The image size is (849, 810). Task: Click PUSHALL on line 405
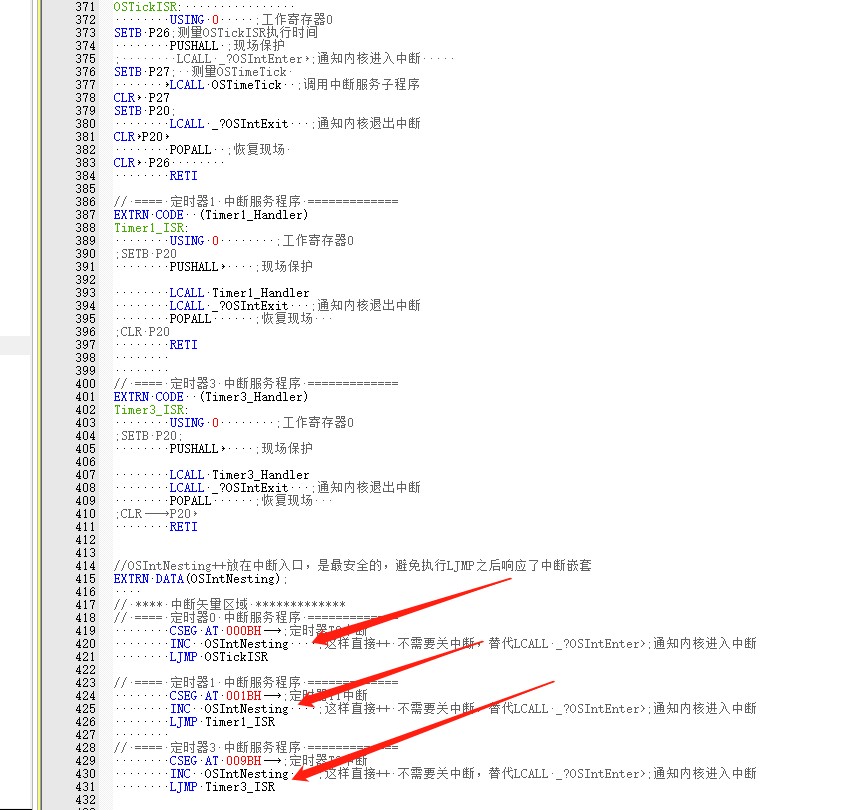(x=194, y=449)
